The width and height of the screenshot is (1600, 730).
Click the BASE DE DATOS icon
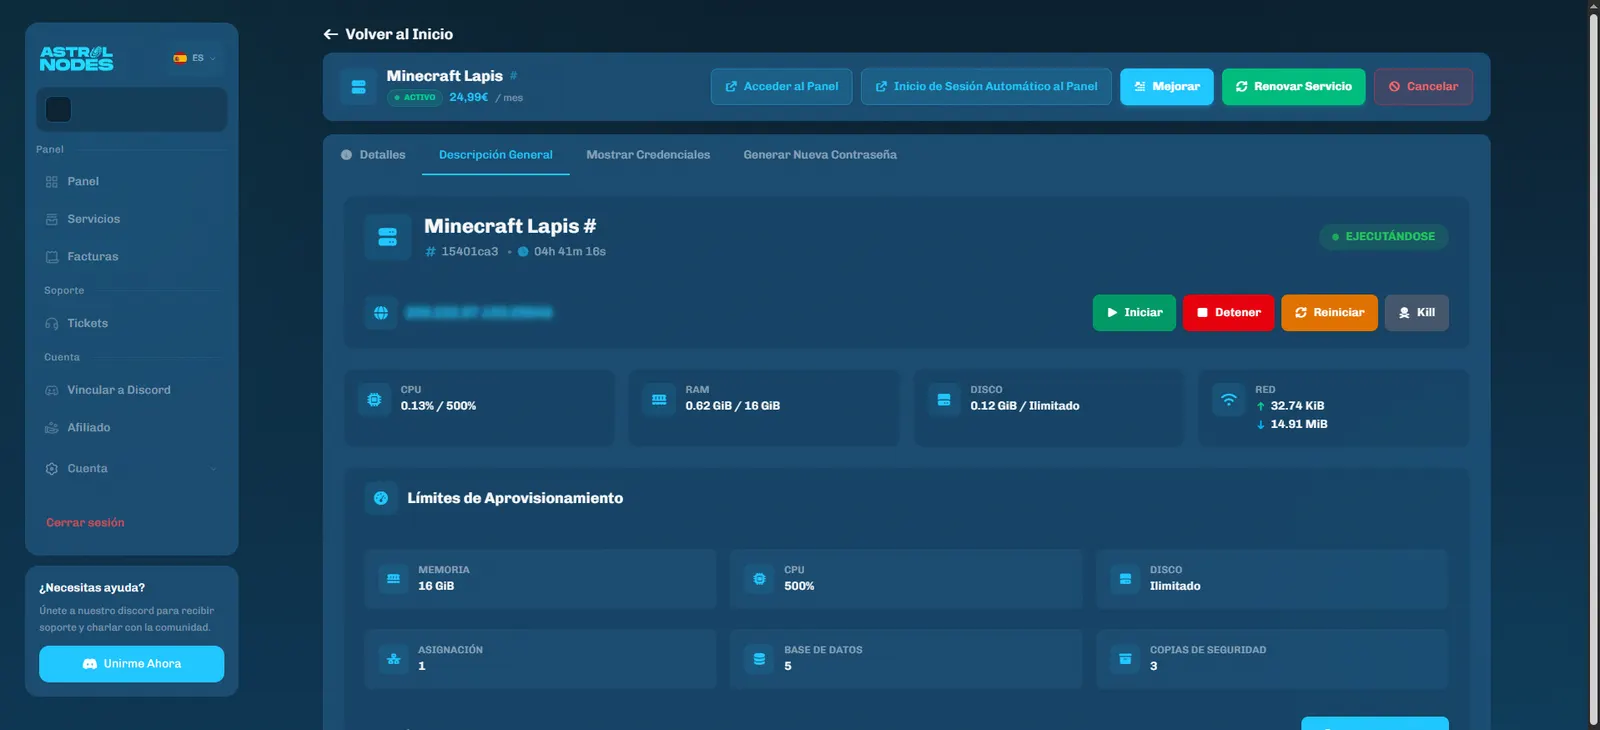click(759, 659)
